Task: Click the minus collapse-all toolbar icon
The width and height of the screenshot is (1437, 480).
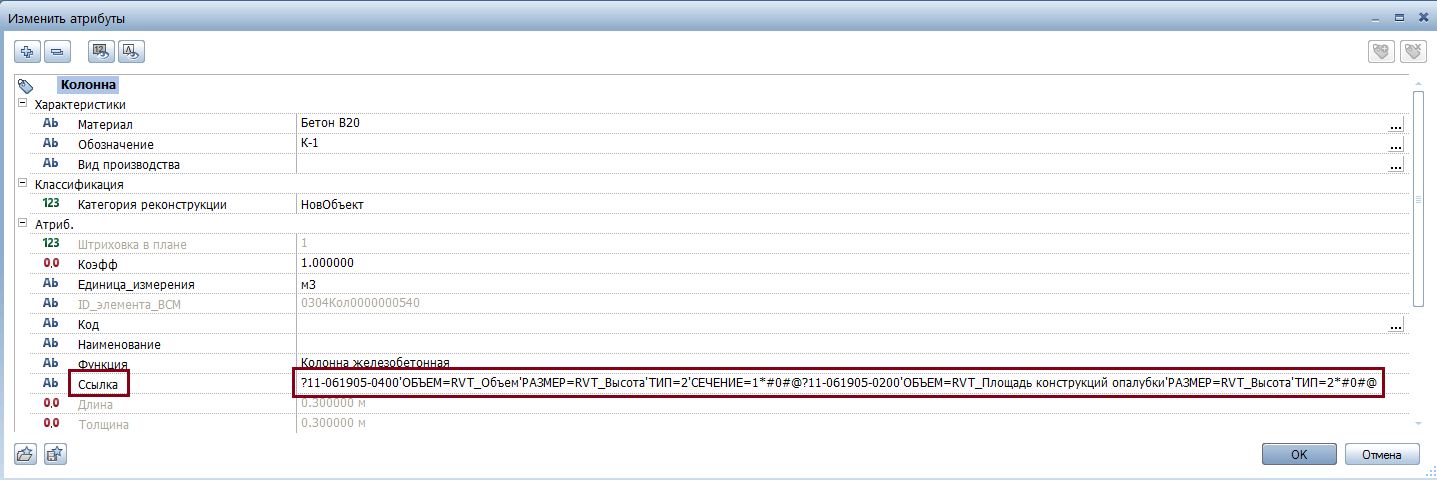Action: coord(57,50)
